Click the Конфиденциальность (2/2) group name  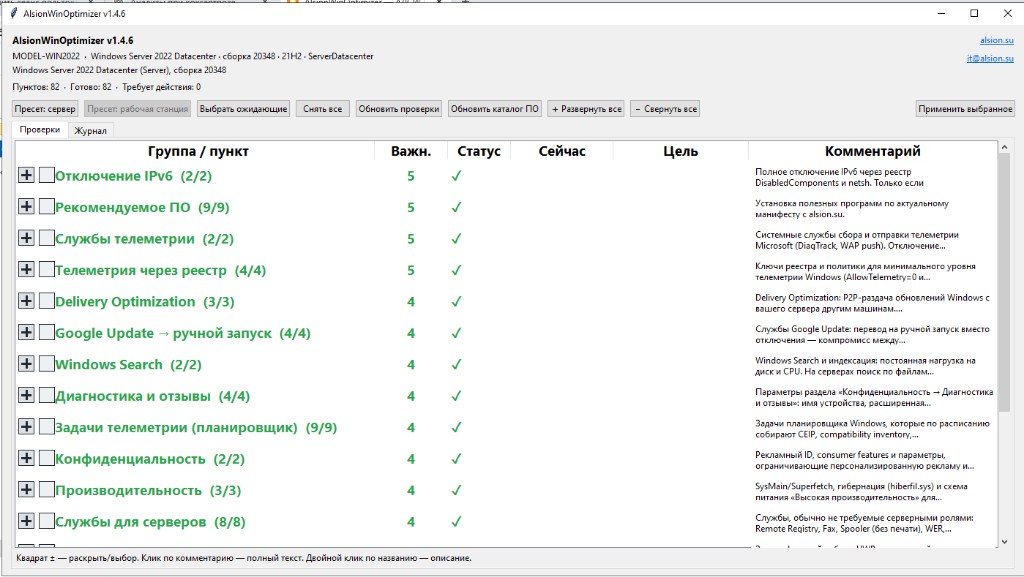[150, 459]
